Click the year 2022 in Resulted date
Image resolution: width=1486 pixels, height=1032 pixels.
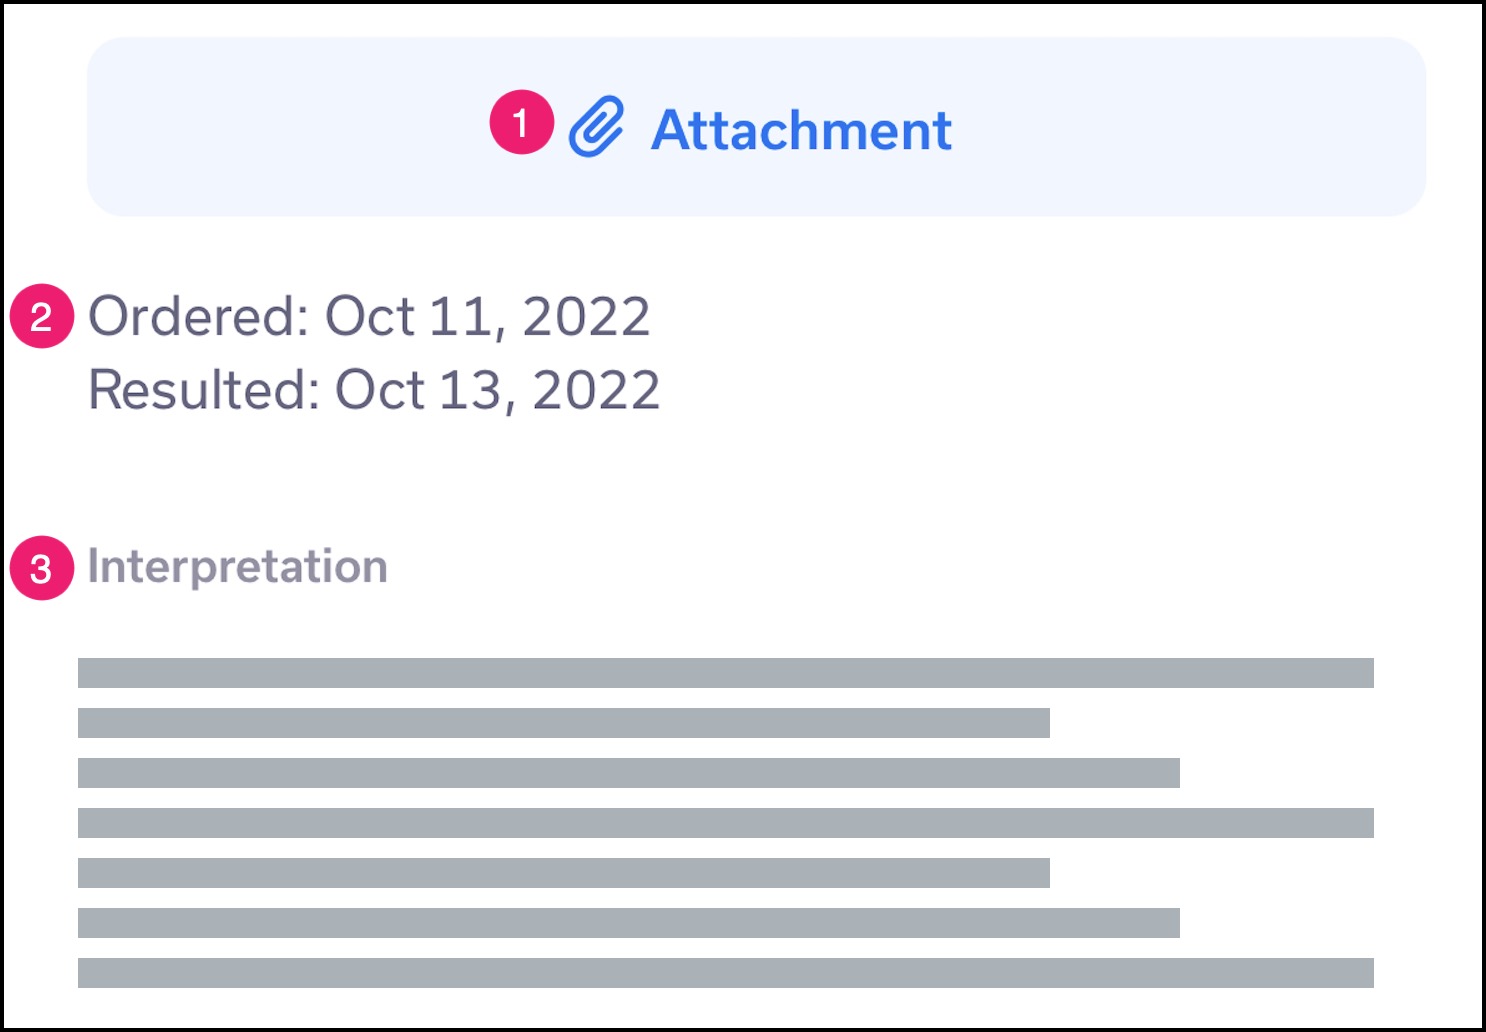coord(596,389)
